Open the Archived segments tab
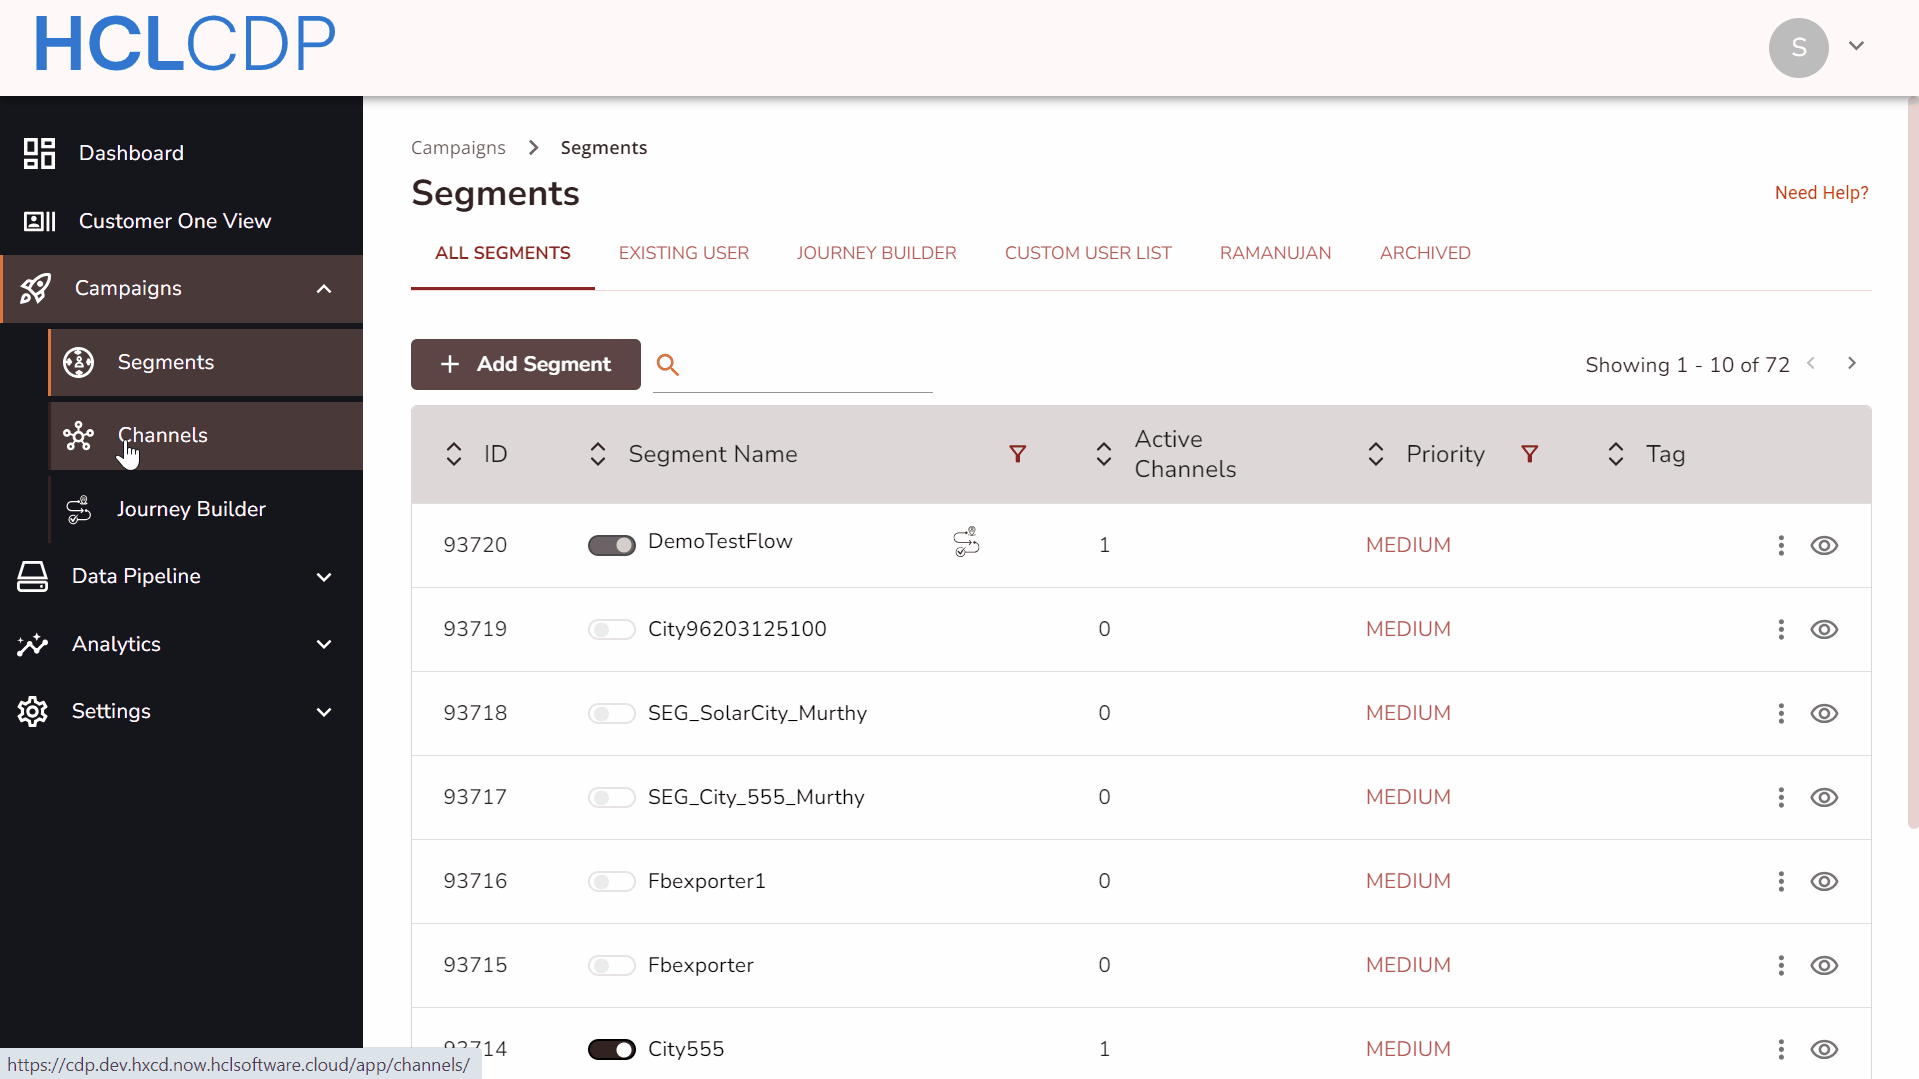 (1424, 253)
